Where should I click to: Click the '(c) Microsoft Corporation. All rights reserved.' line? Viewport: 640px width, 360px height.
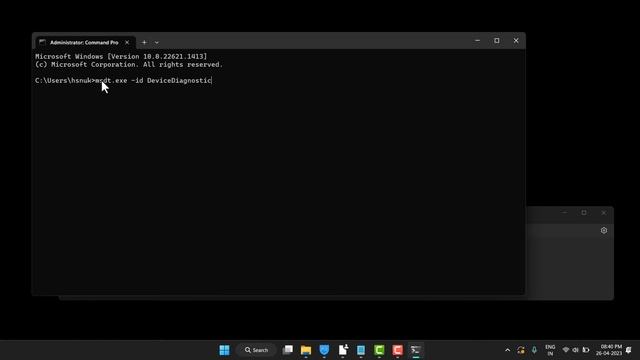point(129,64)
